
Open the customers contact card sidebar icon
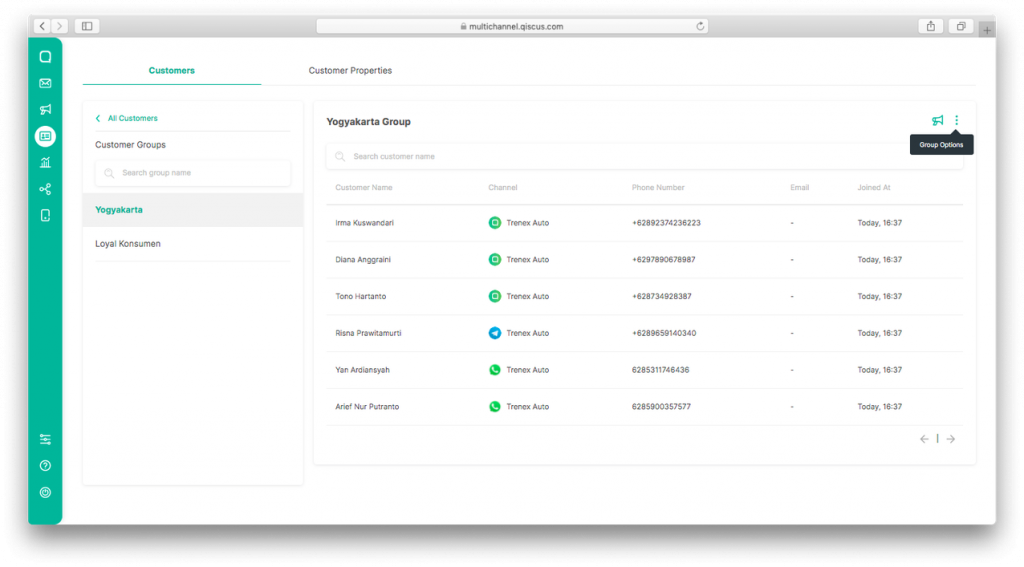click(45, 136)
